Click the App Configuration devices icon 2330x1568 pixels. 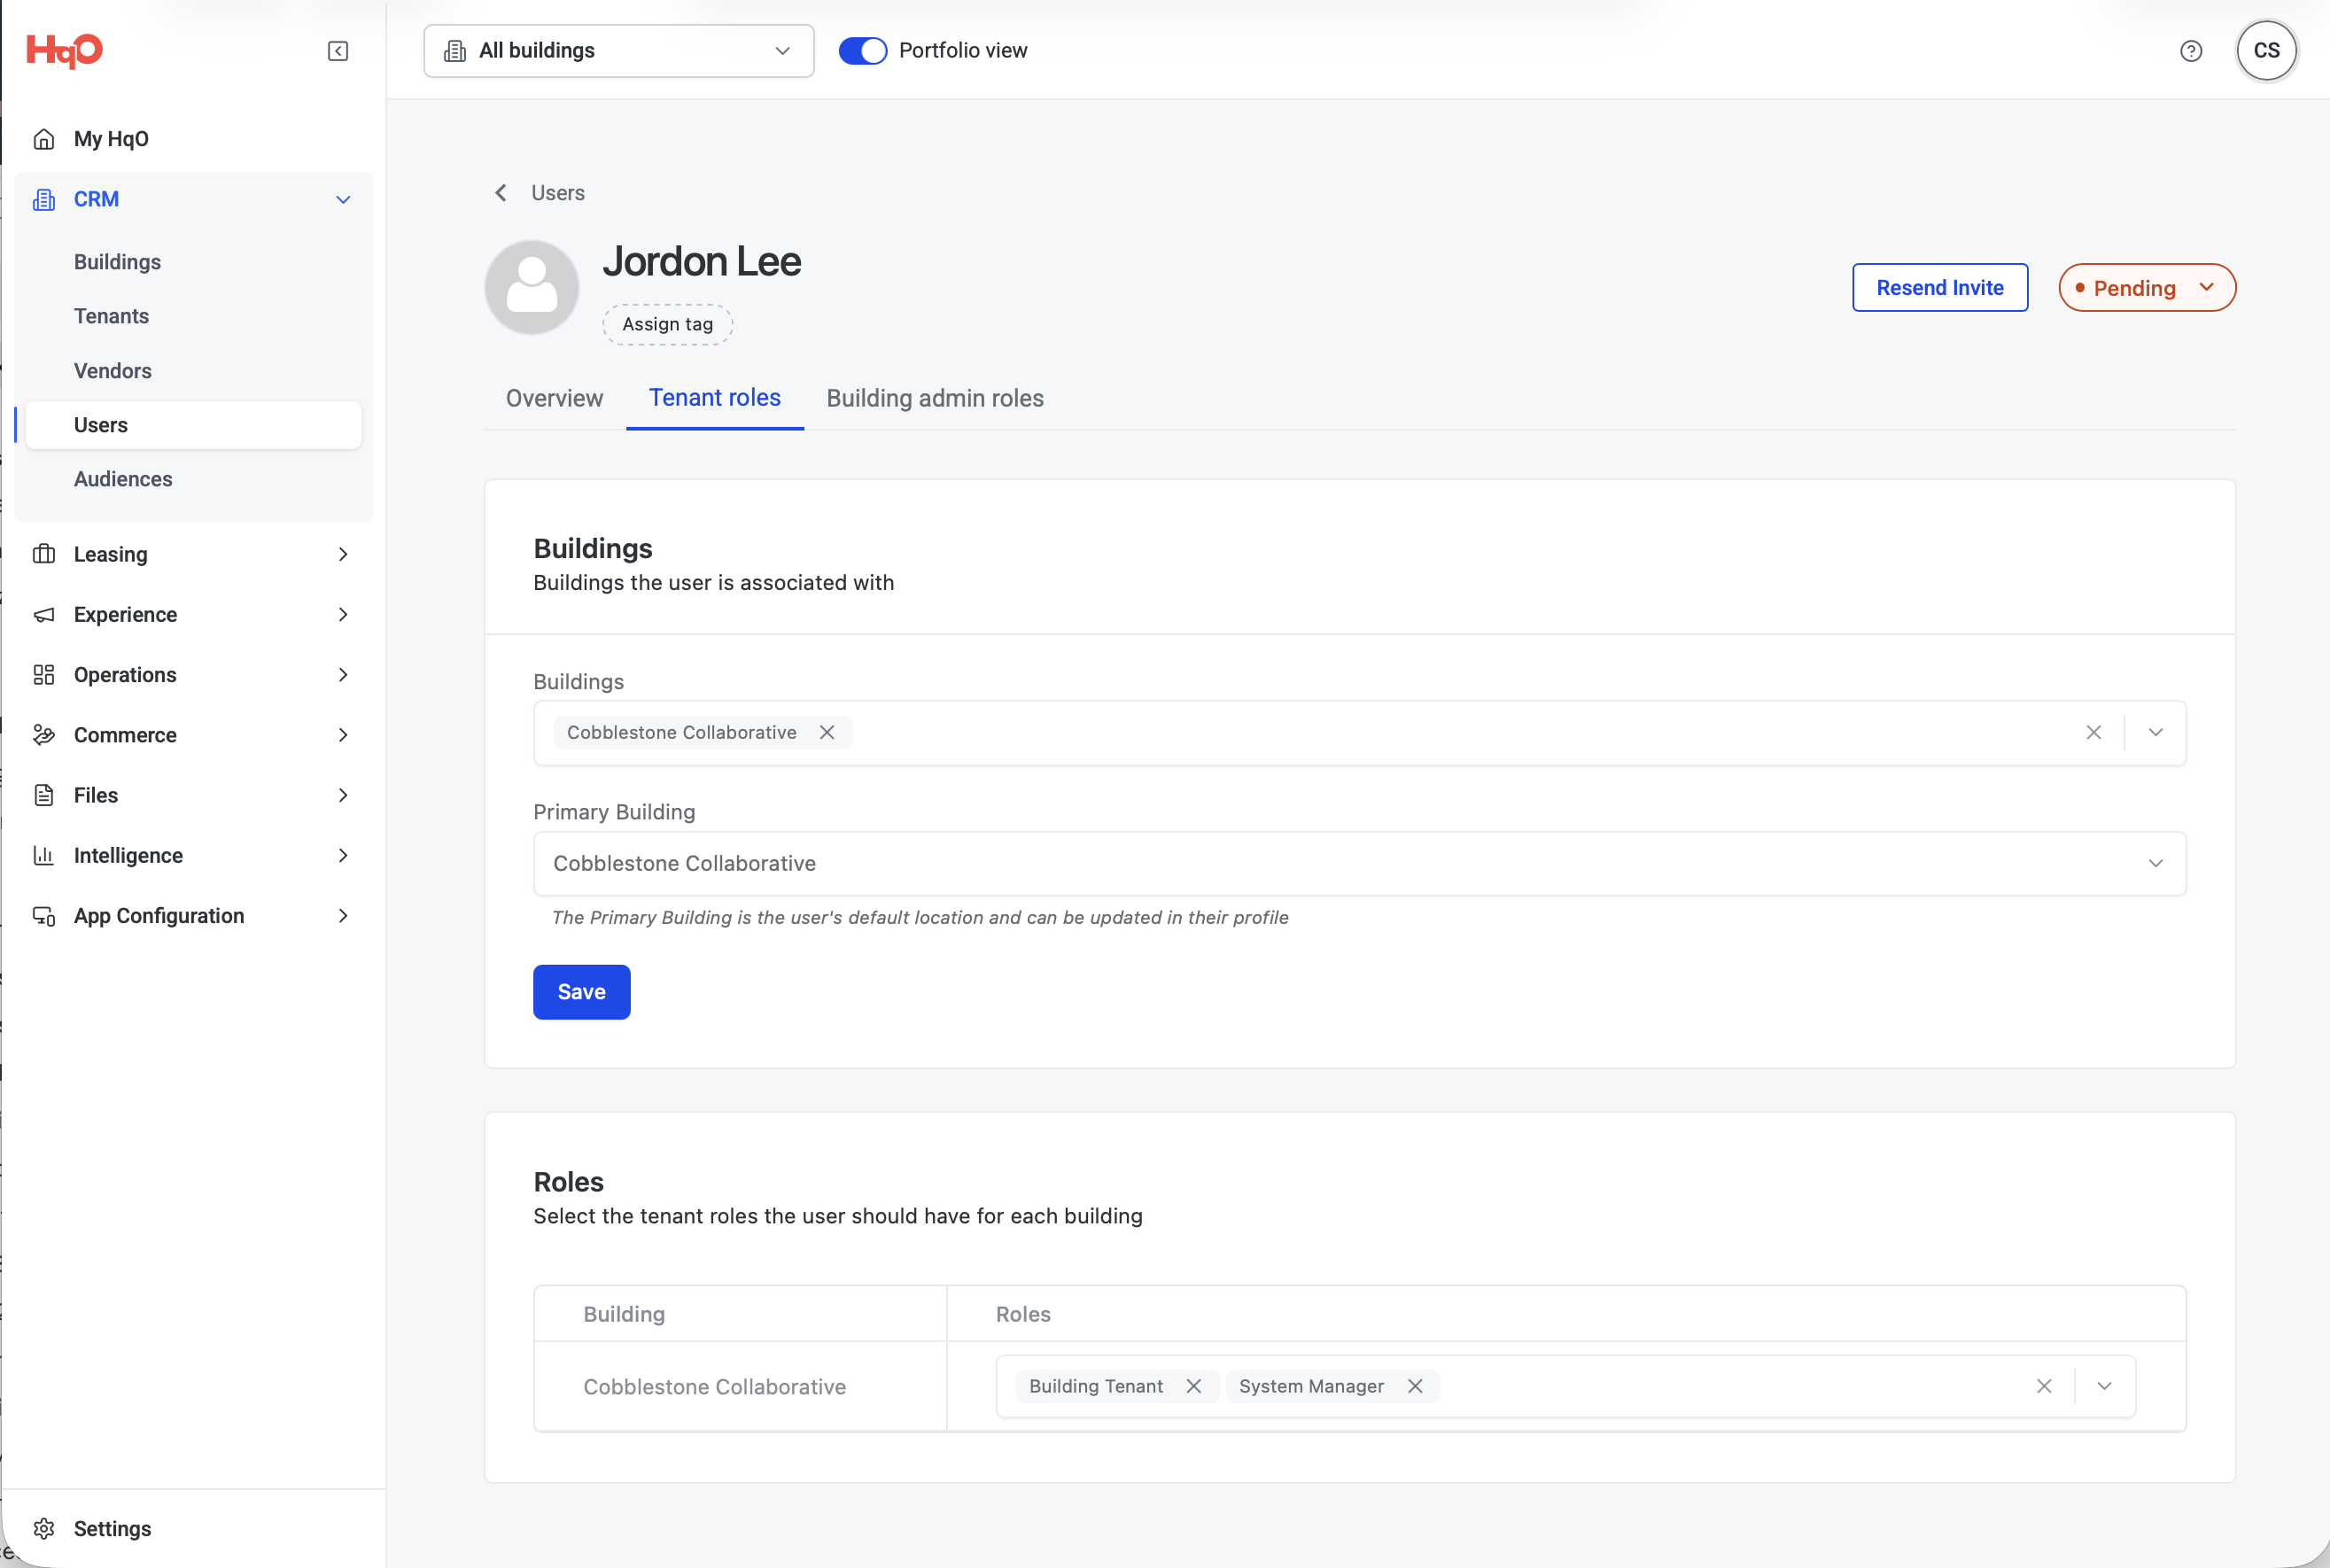coord(44,916)
